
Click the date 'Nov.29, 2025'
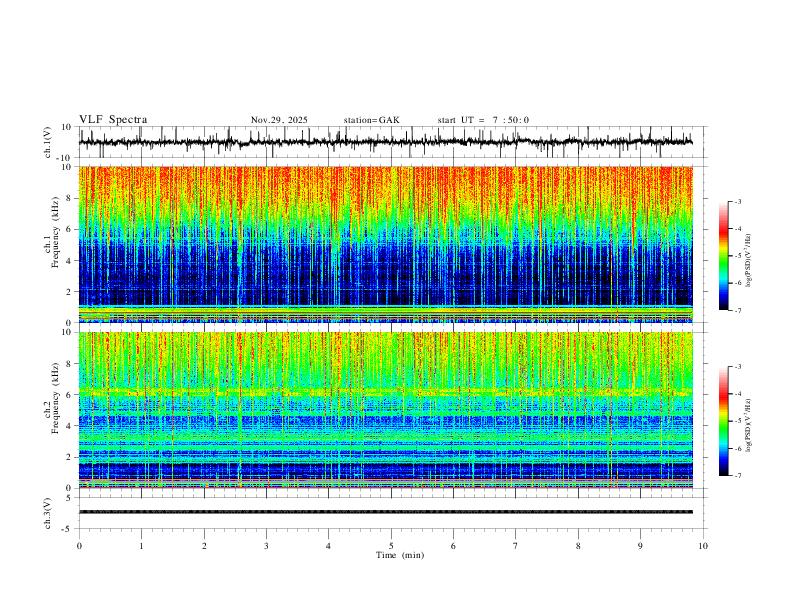pos(279,120)
